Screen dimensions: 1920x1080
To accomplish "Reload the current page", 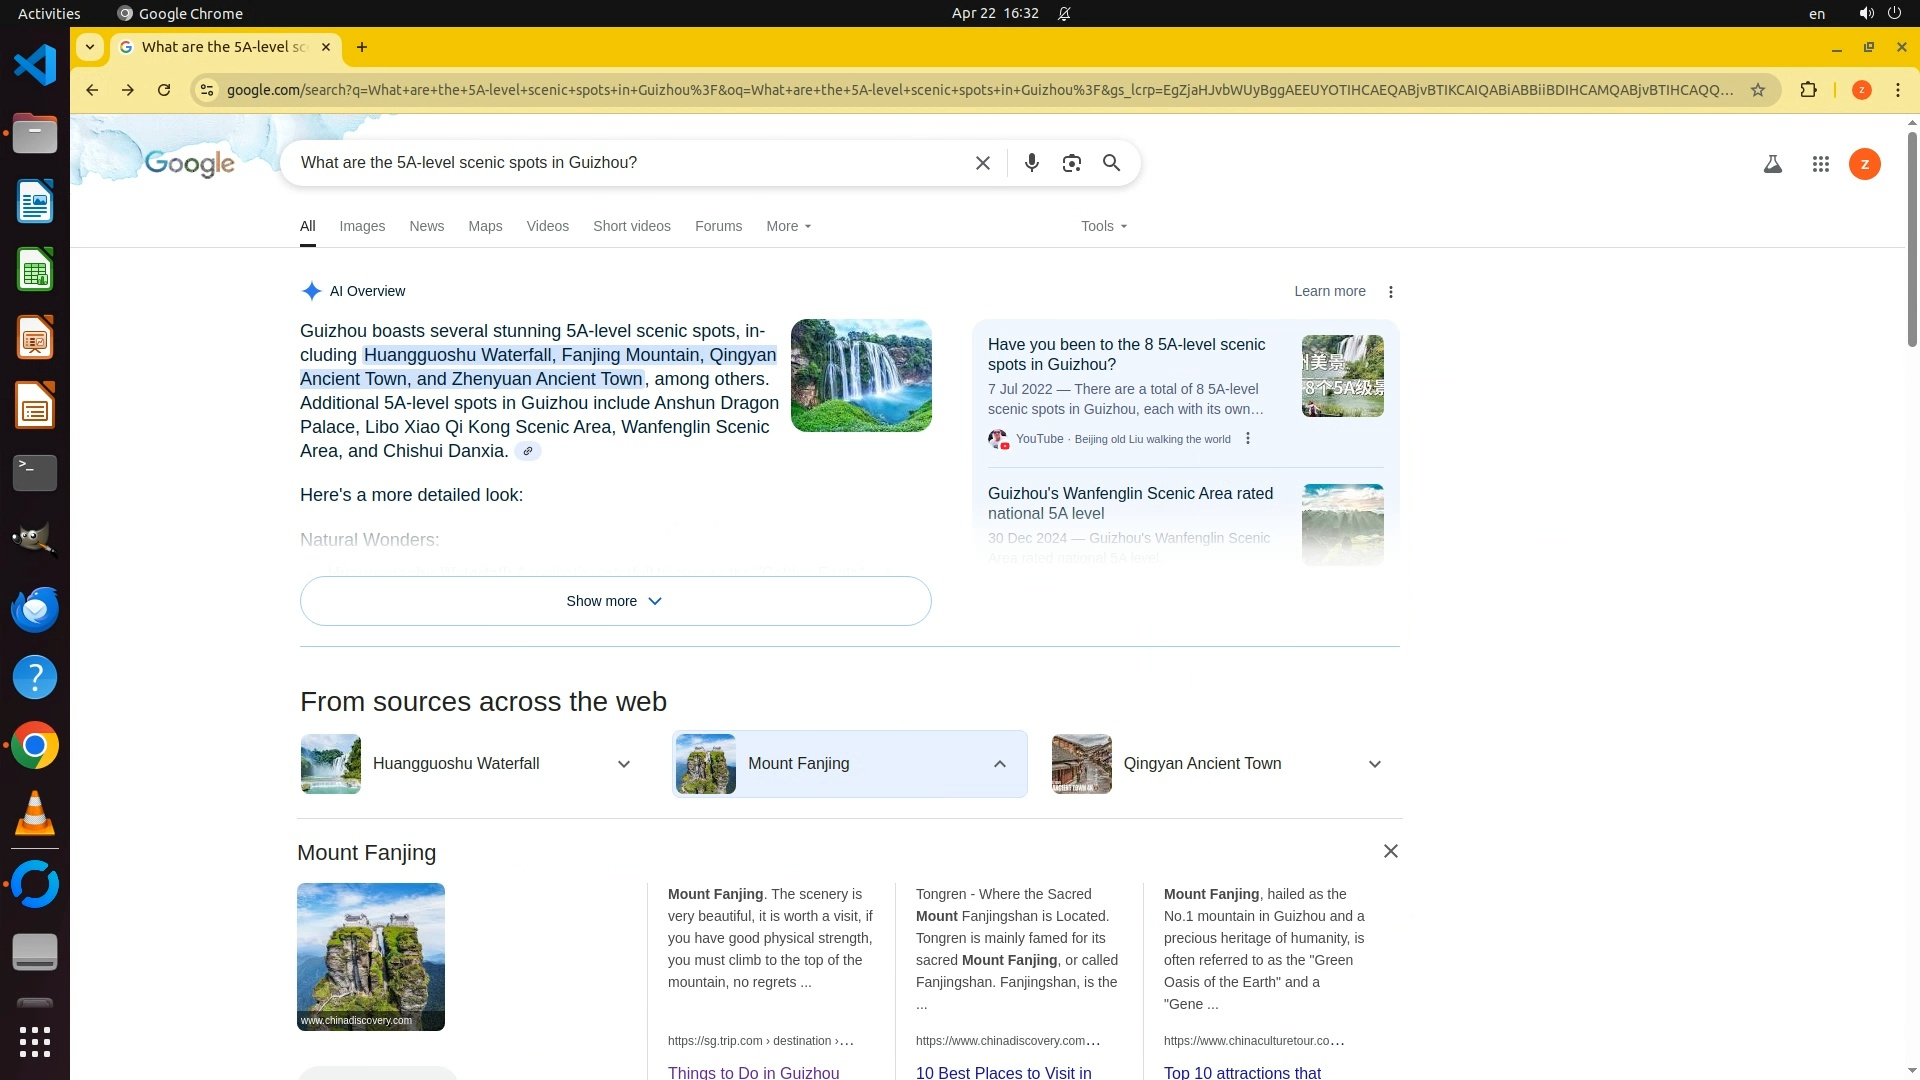I will coord(164,90).
